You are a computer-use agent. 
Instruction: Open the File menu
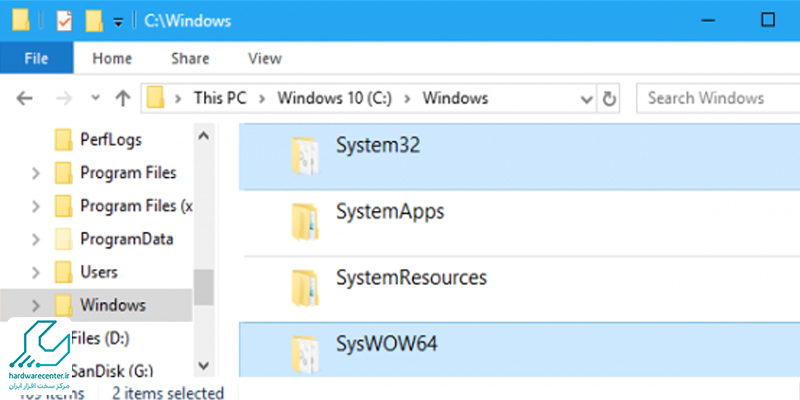(x=36, y=59)
